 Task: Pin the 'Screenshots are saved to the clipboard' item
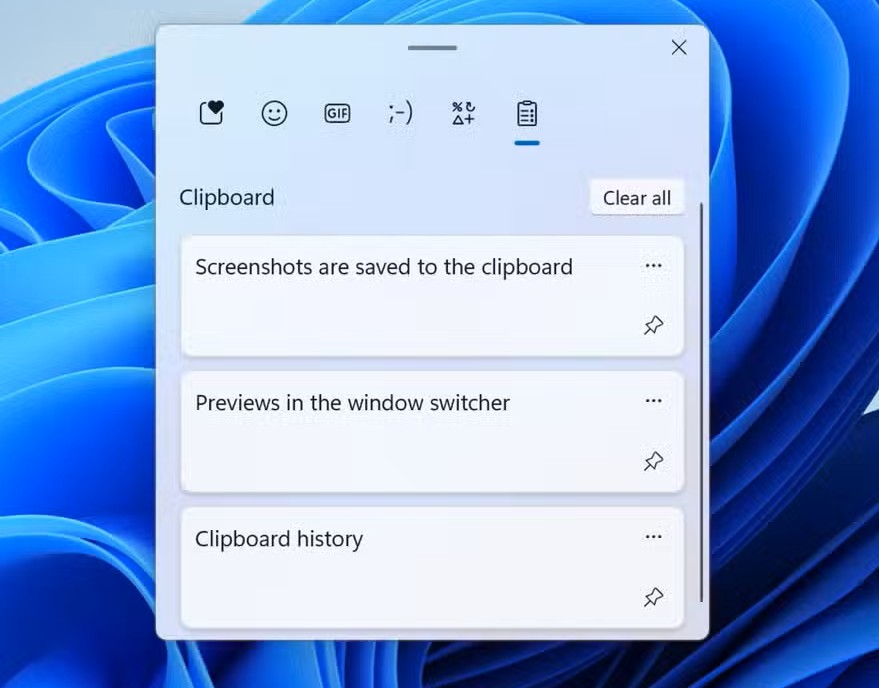point(654,325)
